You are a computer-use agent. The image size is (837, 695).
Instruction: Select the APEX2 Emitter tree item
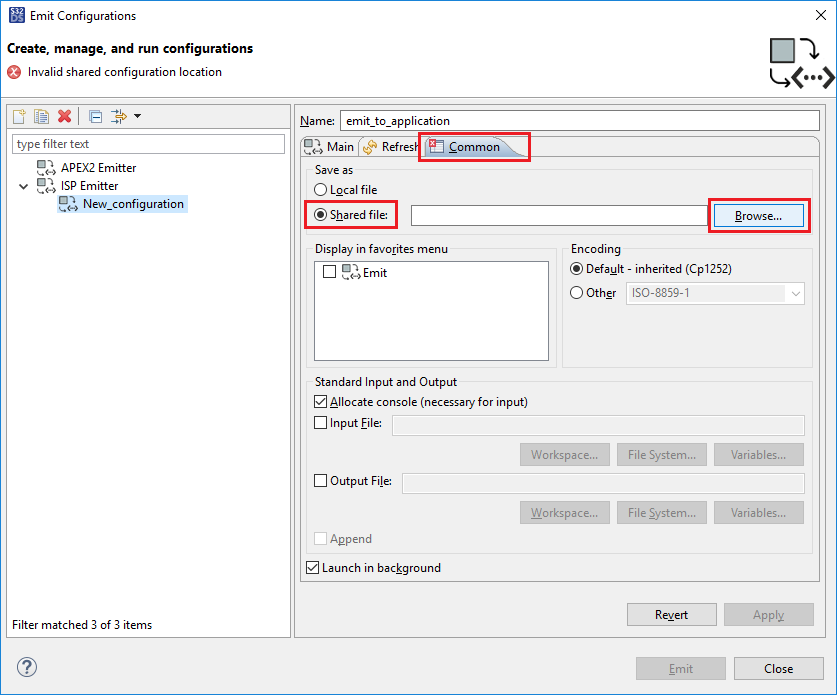(99, 168)
